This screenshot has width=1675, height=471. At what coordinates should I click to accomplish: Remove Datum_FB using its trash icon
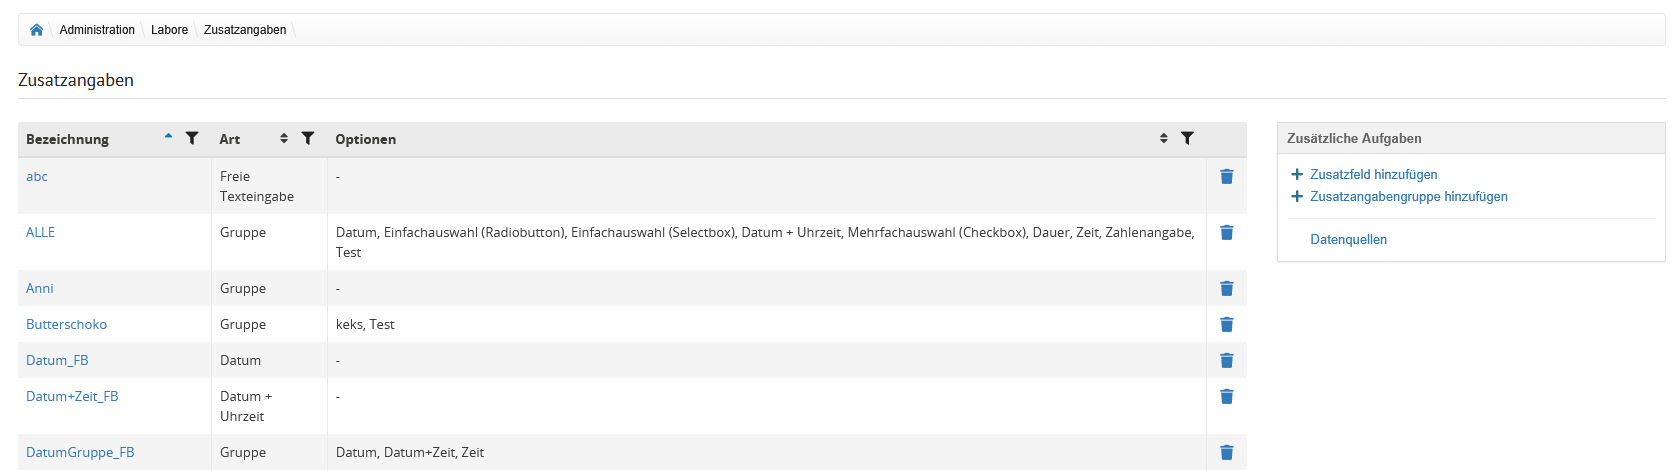tap(1226, 361)
